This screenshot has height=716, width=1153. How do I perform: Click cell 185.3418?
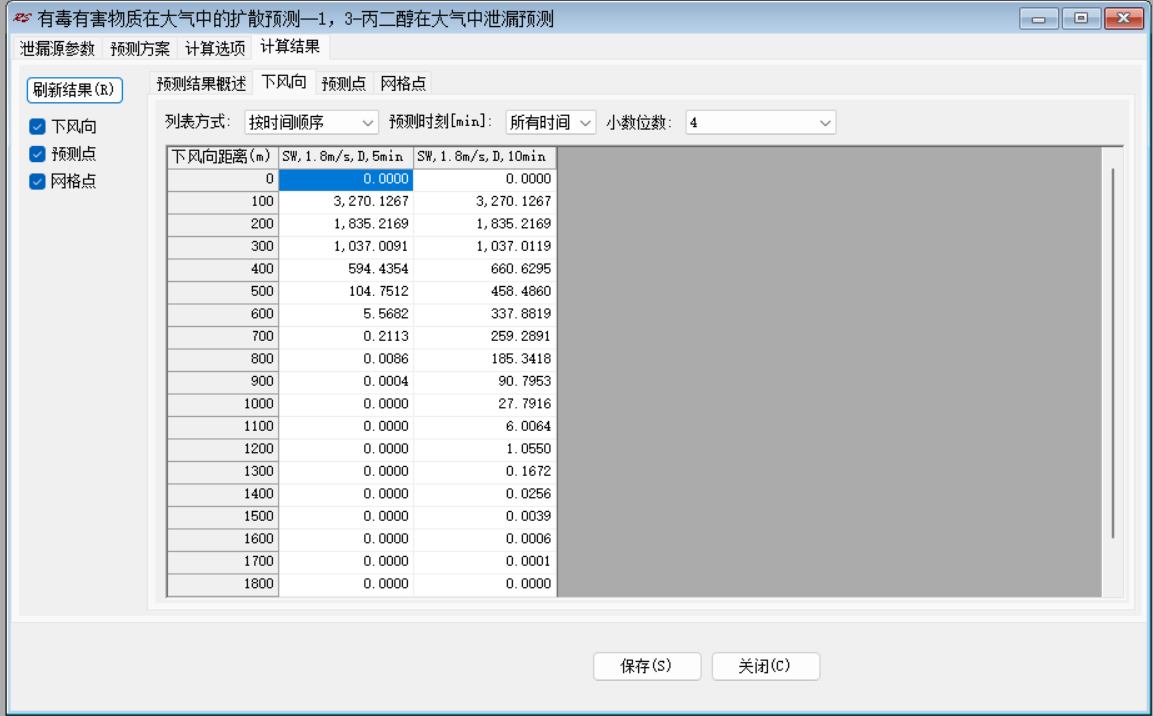(485, 359)
